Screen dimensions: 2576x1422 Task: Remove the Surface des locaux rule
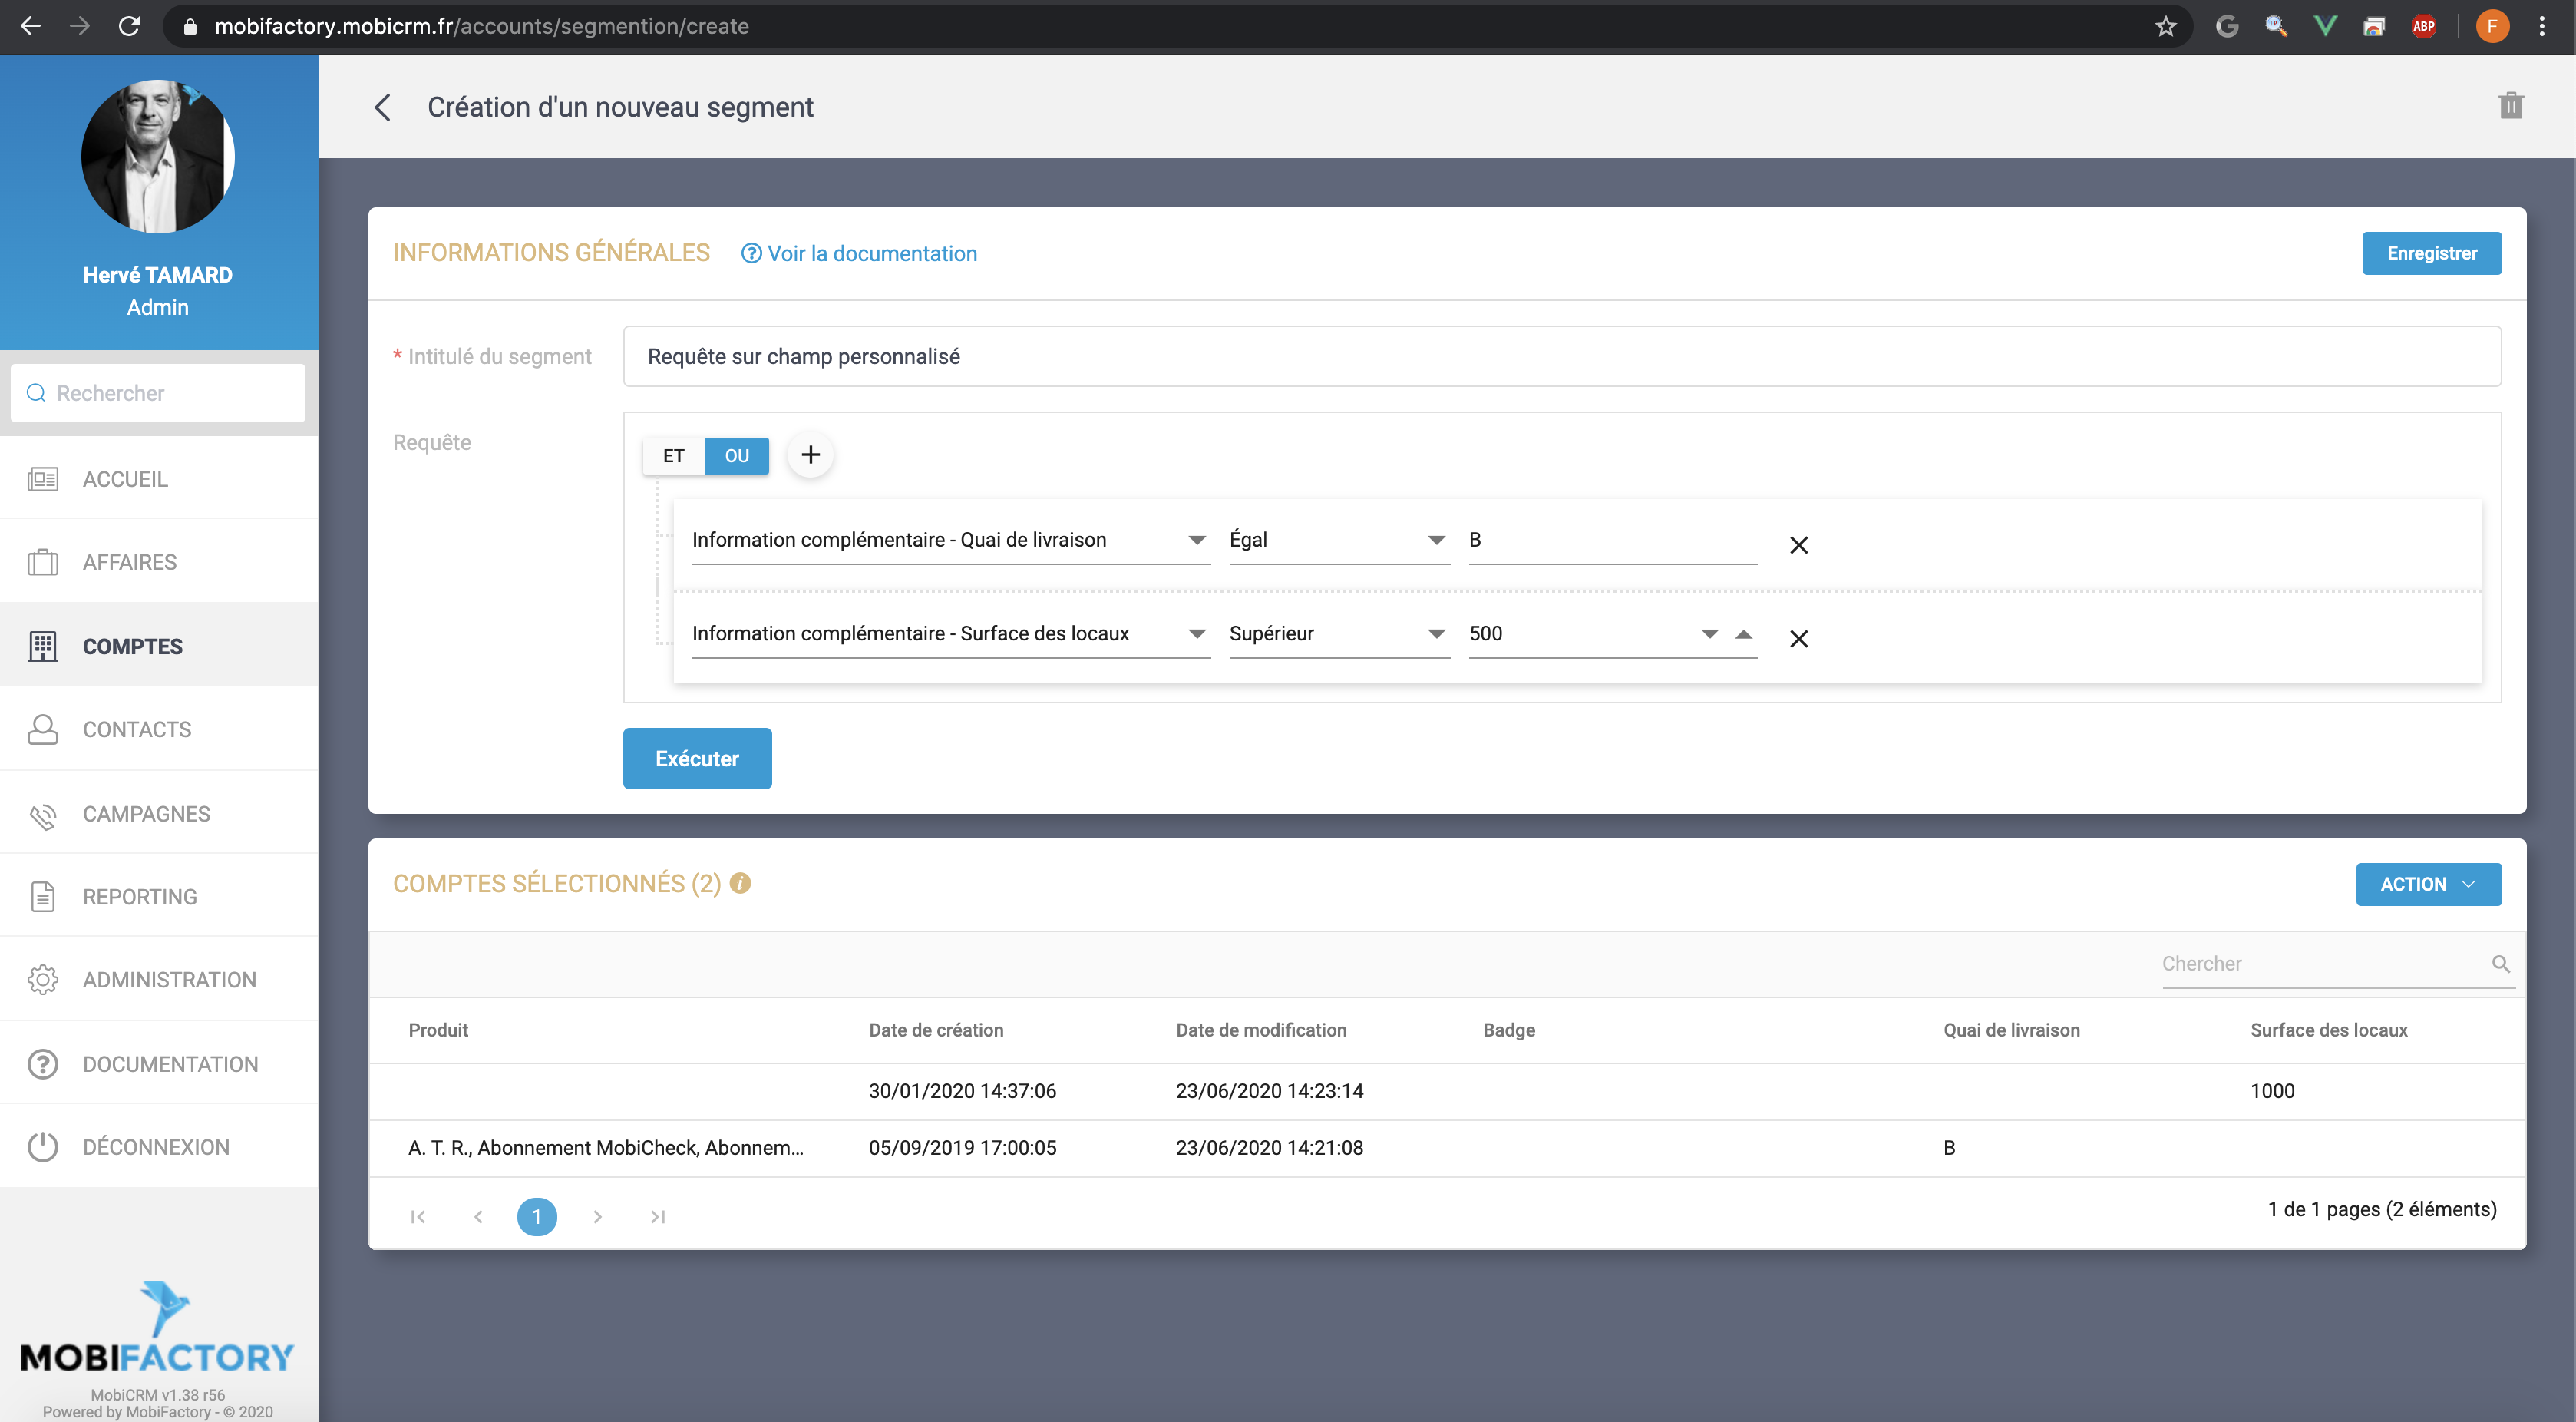pos(1798,638)
